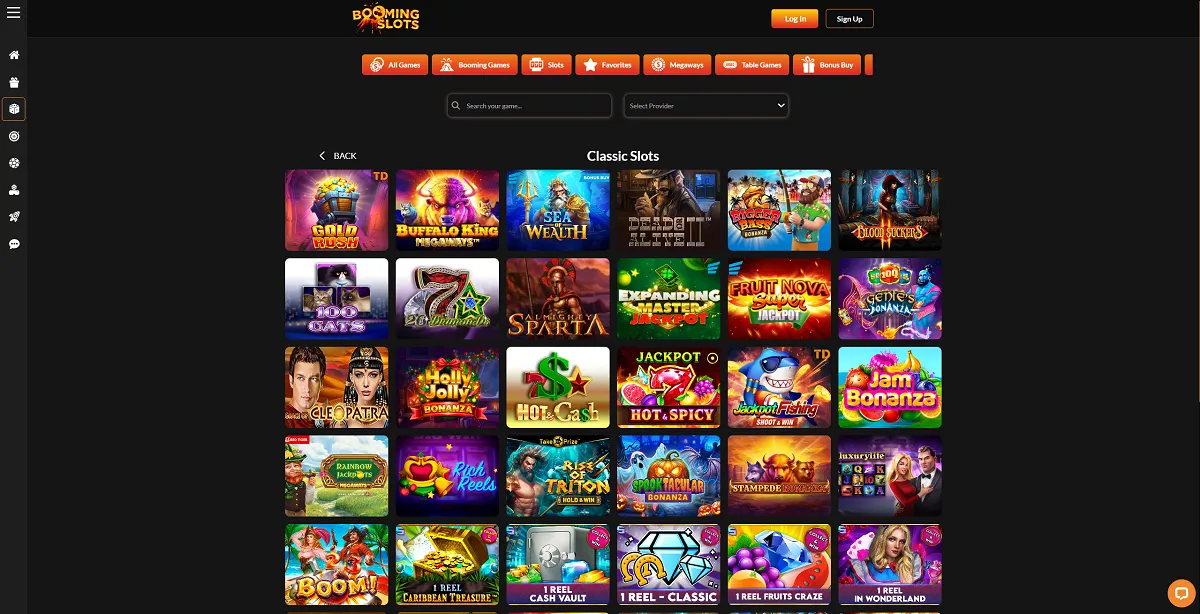
Task: Launch the Jam Bonanza game tile
Action: click(x=890, y=387)
